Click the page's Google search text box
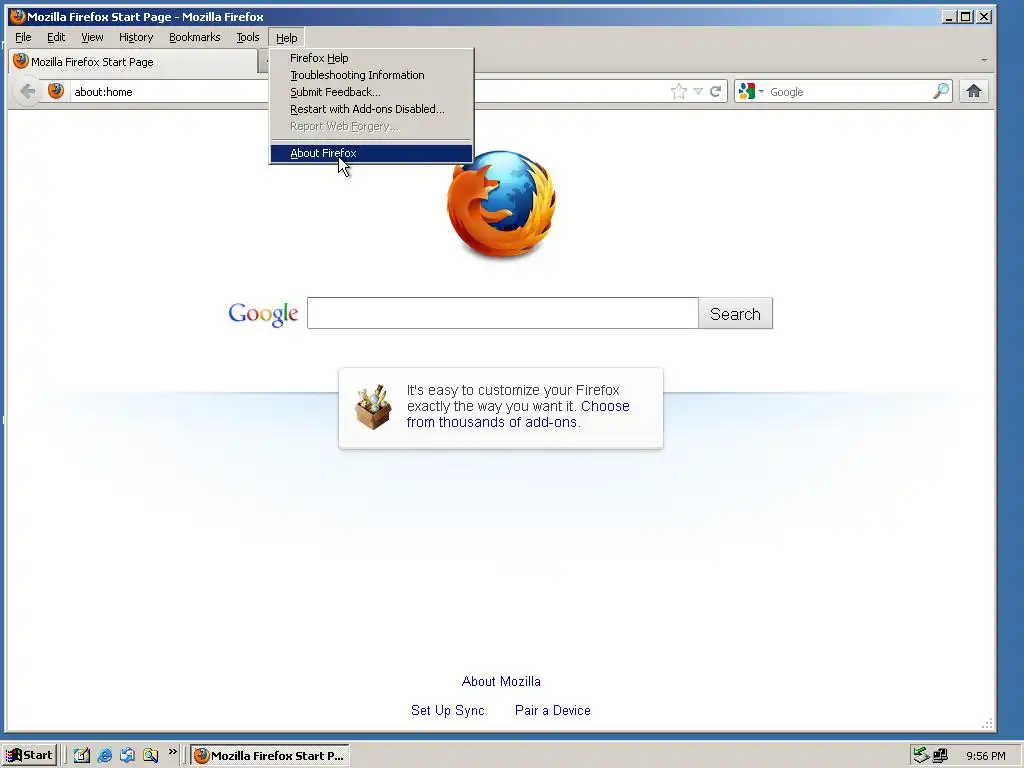 click(x=503, y=313)
